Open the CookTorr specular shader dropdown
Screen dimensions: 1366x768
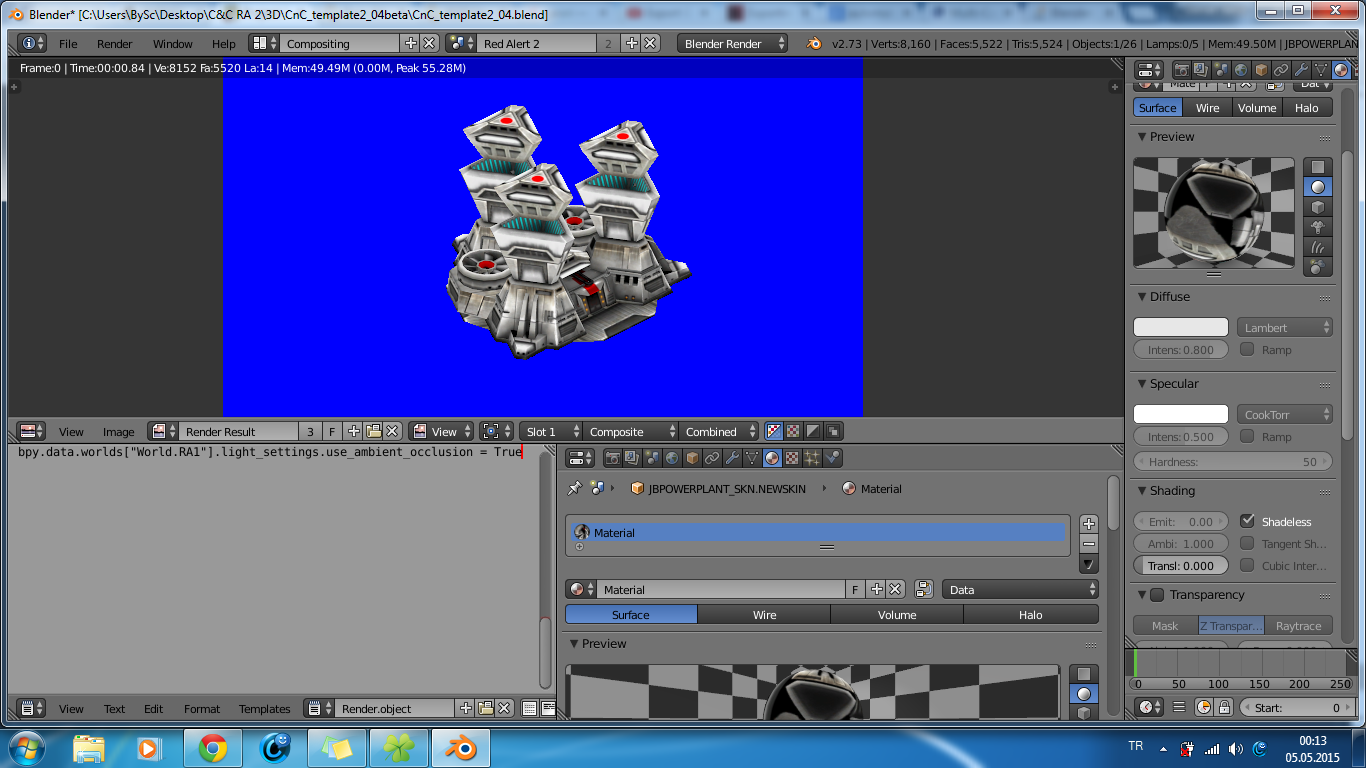pyautogui.click(x=1285, y=415)
